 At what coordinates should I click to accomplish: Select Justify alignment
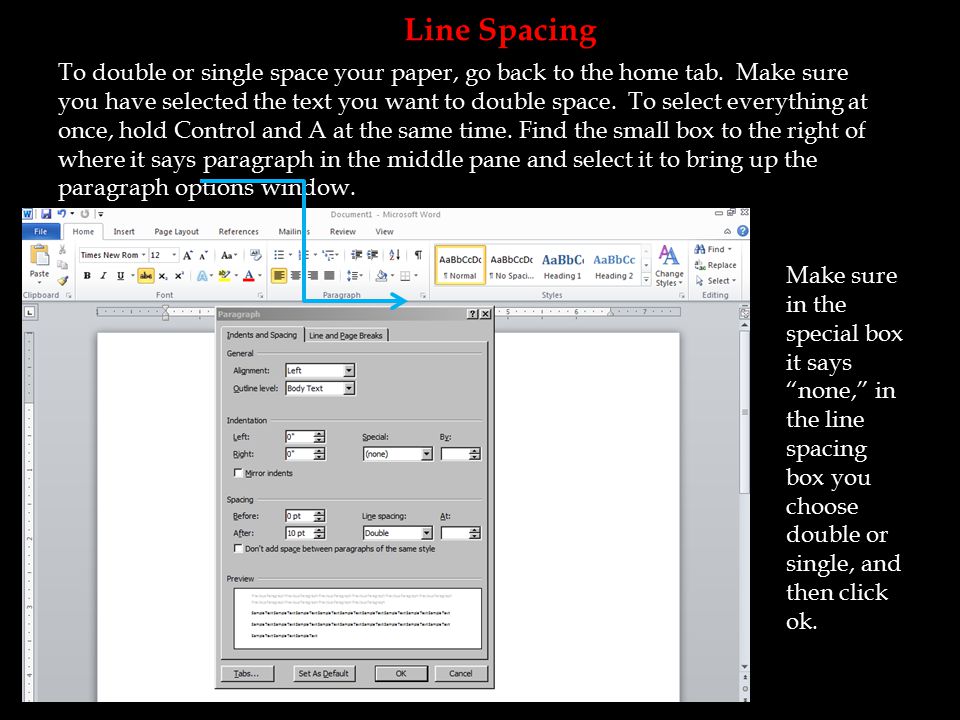(x=329, y=276)
